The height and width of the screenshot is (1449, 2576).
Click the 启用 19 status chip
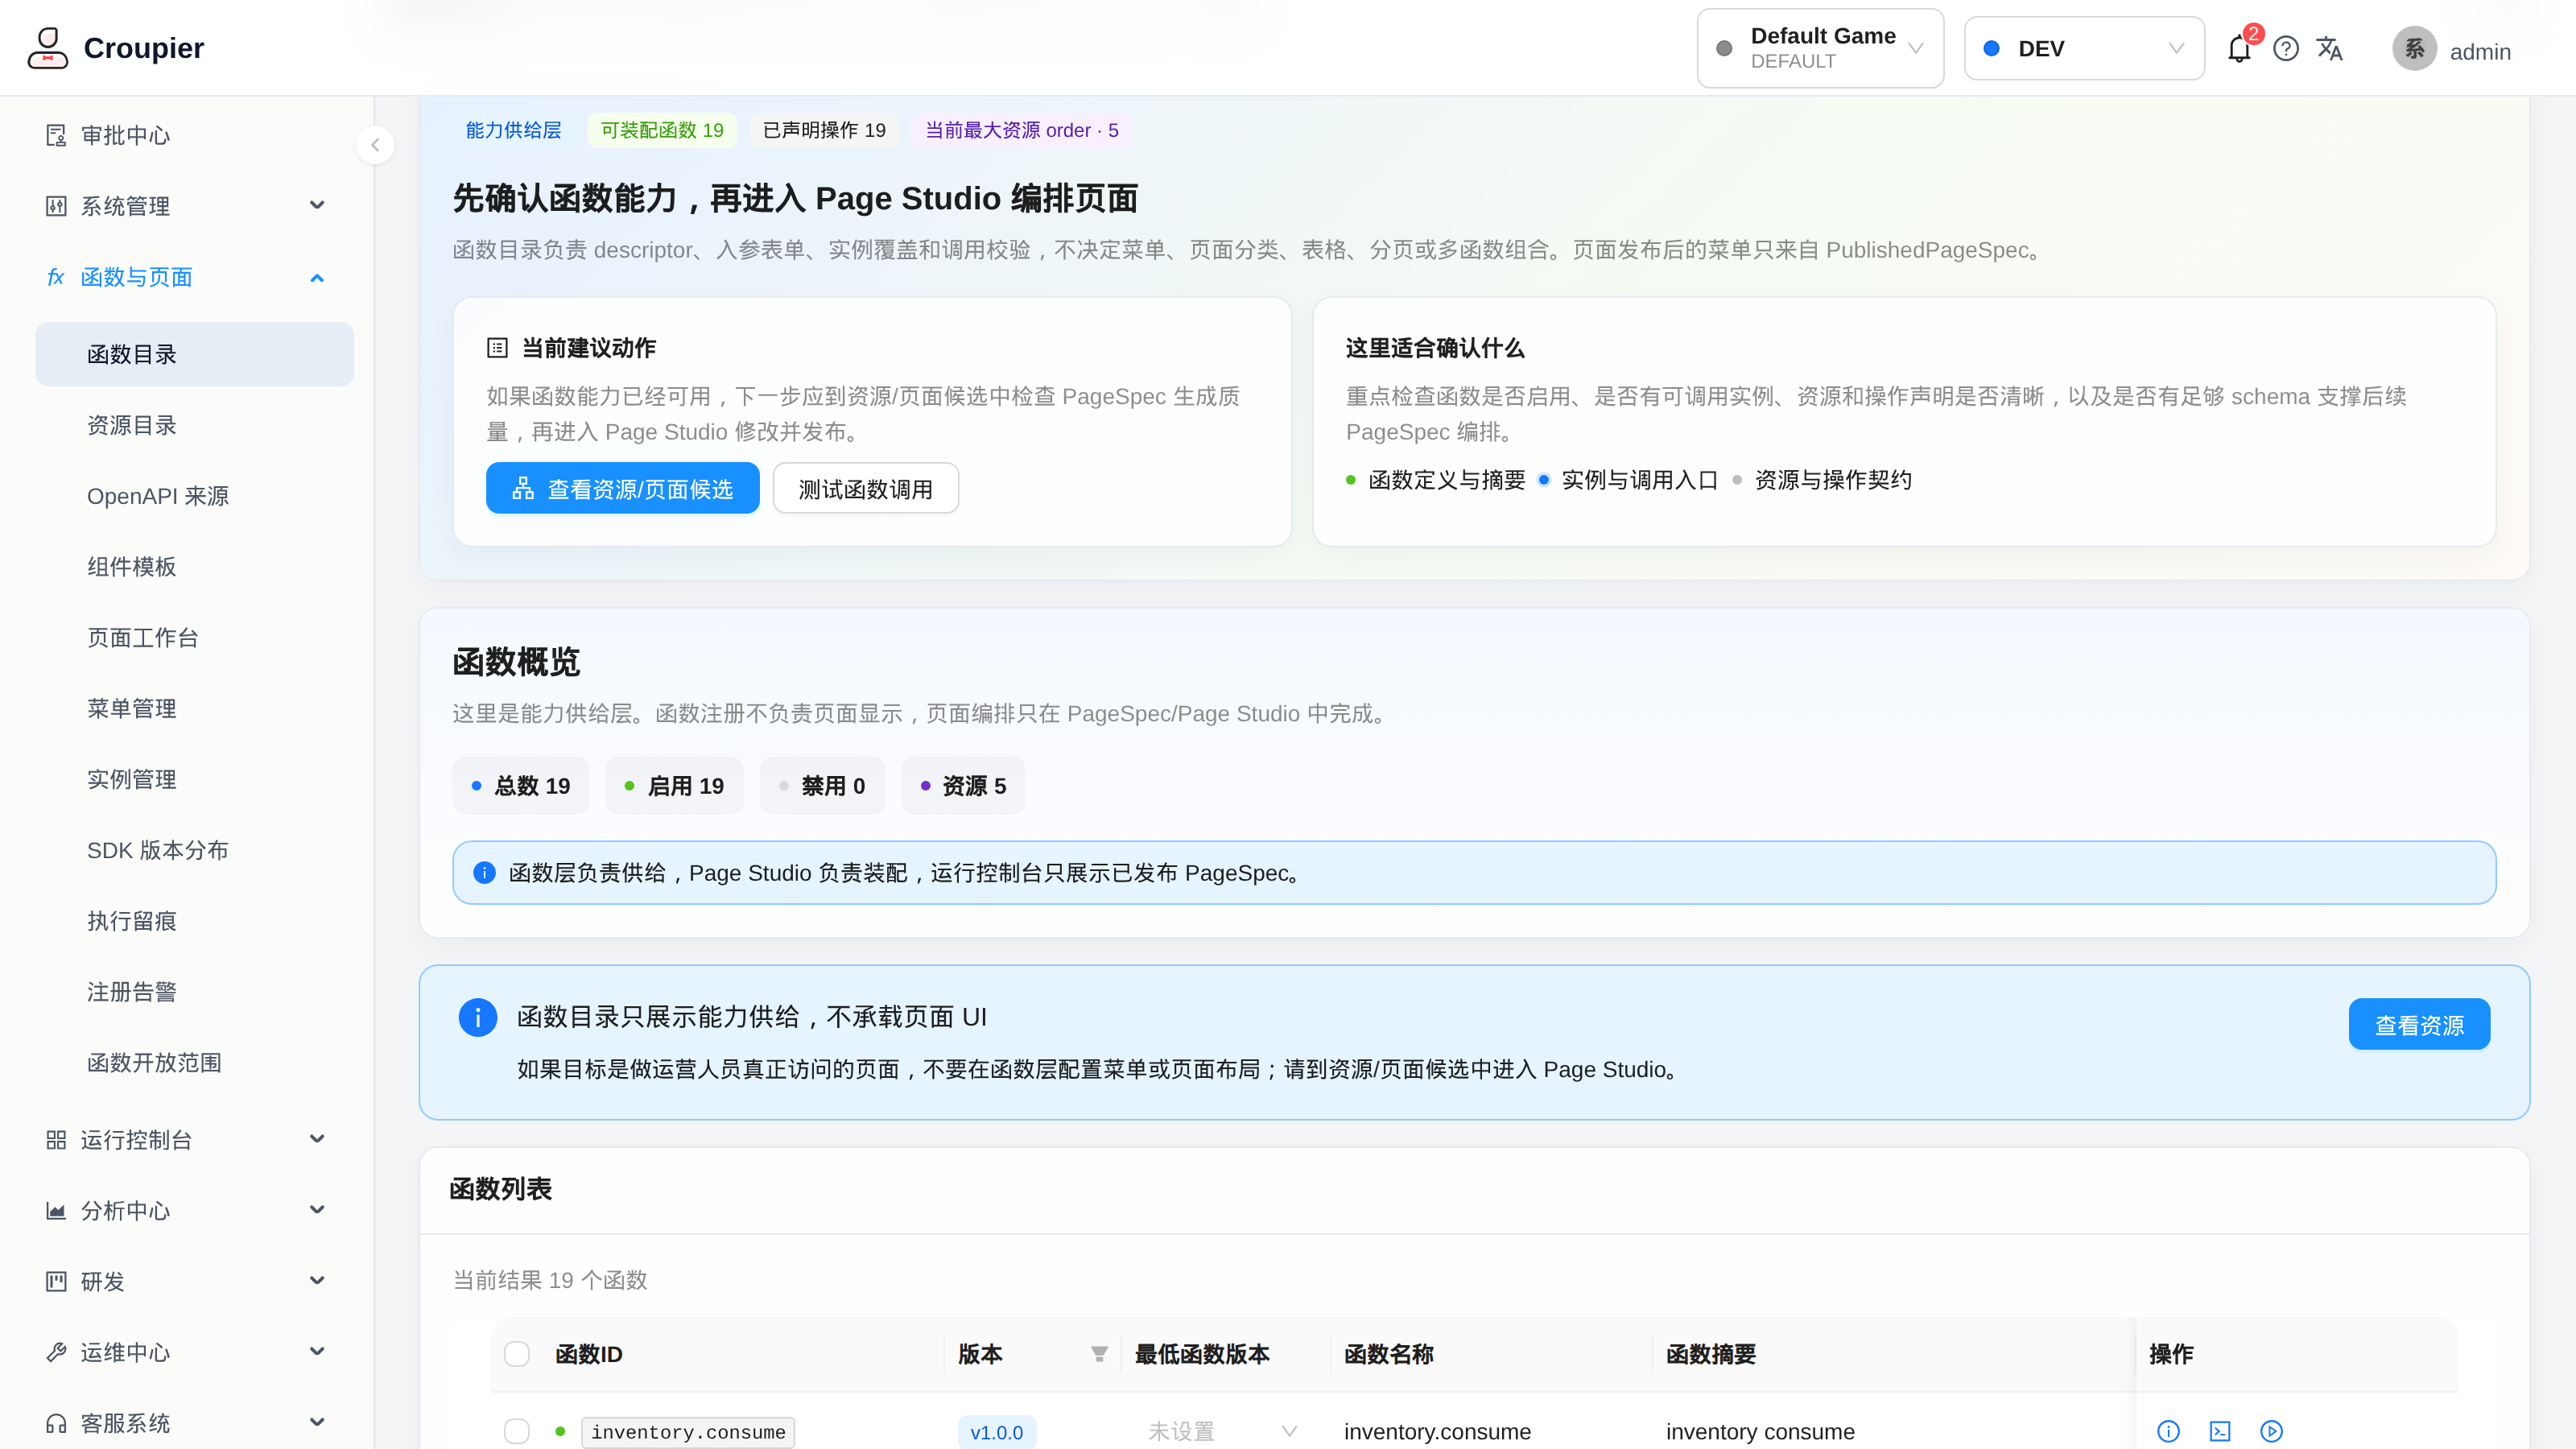(x=674, y=786)
